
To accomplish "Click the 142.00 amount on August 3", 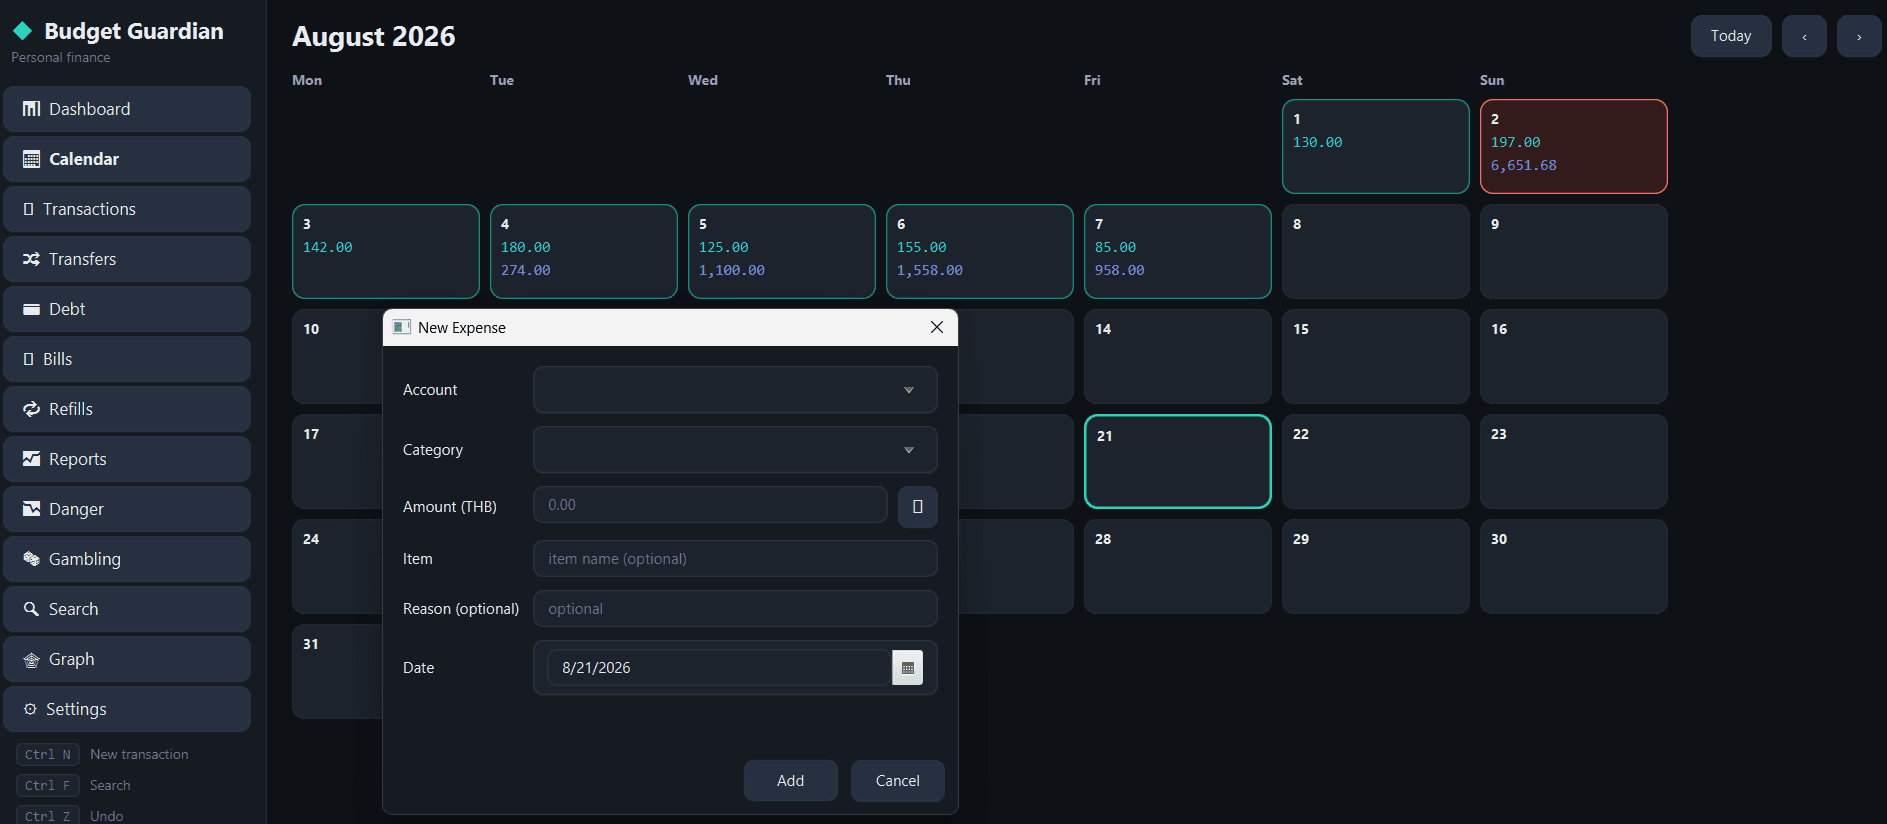I will pyautogui.click(x=327, y=248).
